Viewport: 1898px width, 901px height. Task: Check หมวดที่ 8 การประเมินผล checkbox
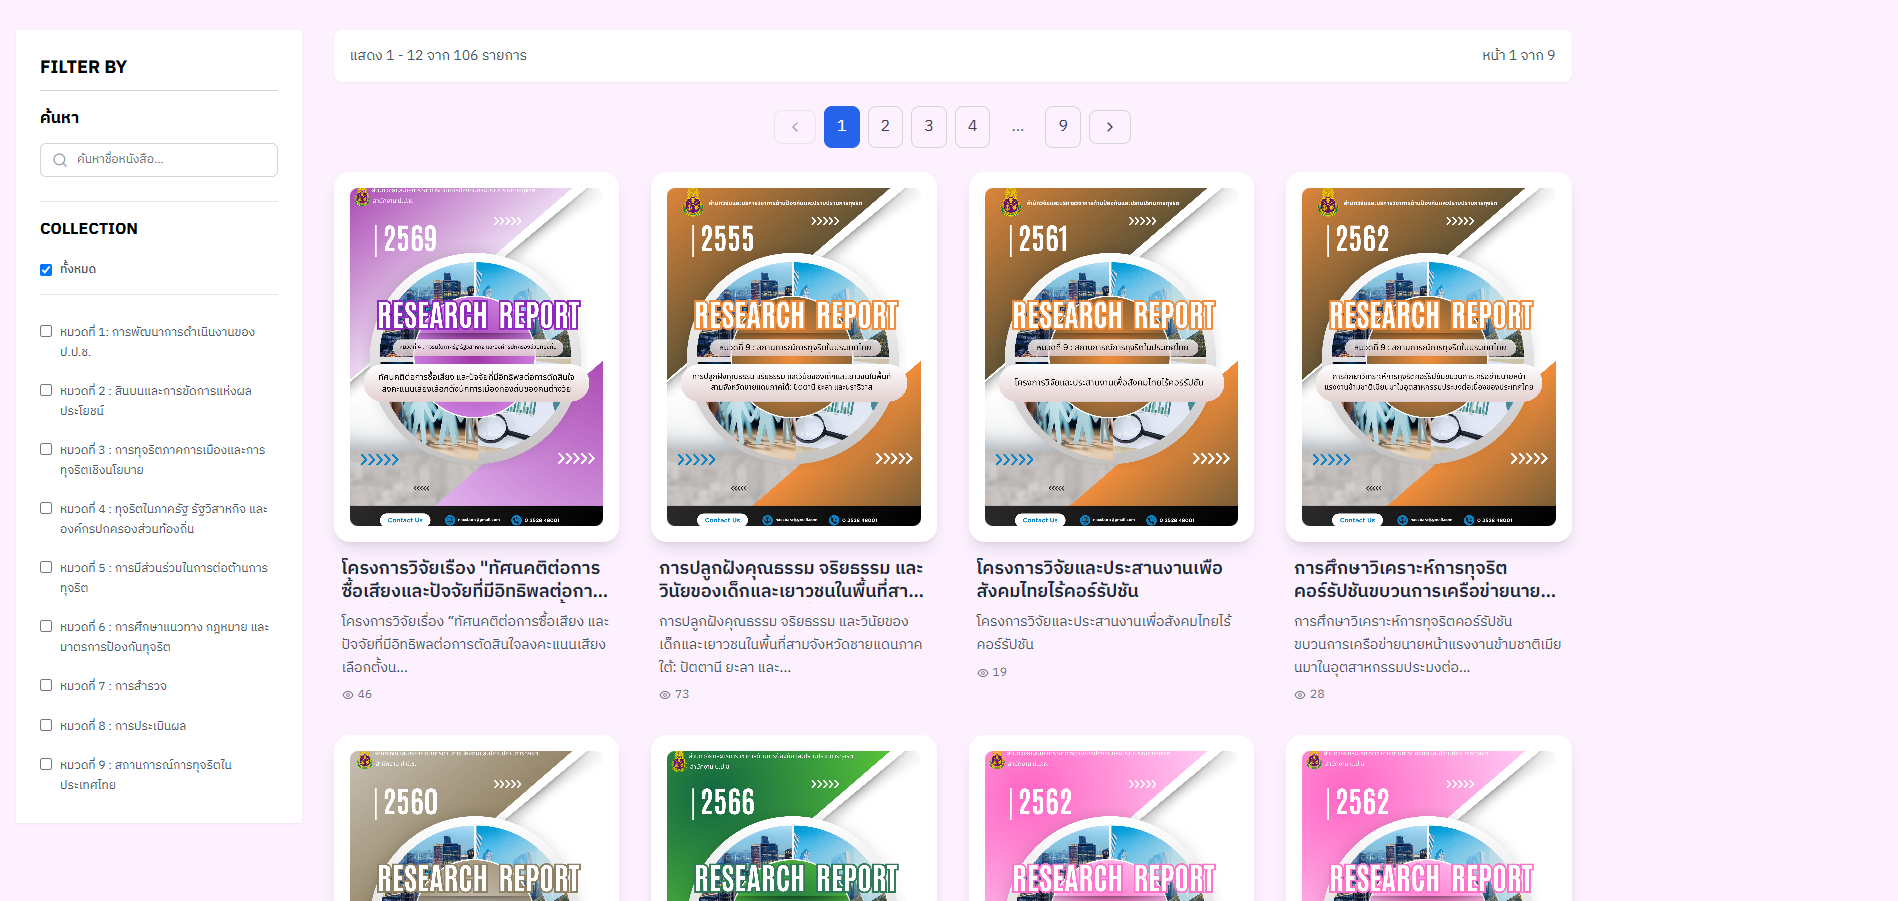(46, 725)
